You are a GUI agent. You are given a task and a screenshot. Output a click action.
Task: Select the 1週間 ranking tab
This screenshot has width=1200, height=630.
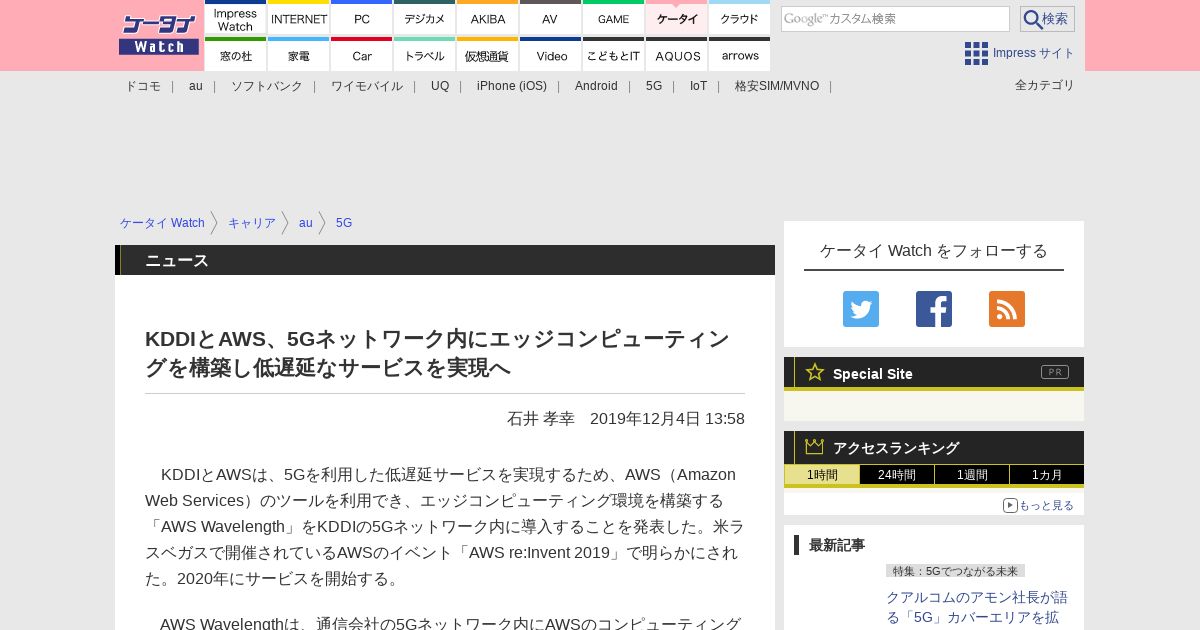tap(972, 475)
